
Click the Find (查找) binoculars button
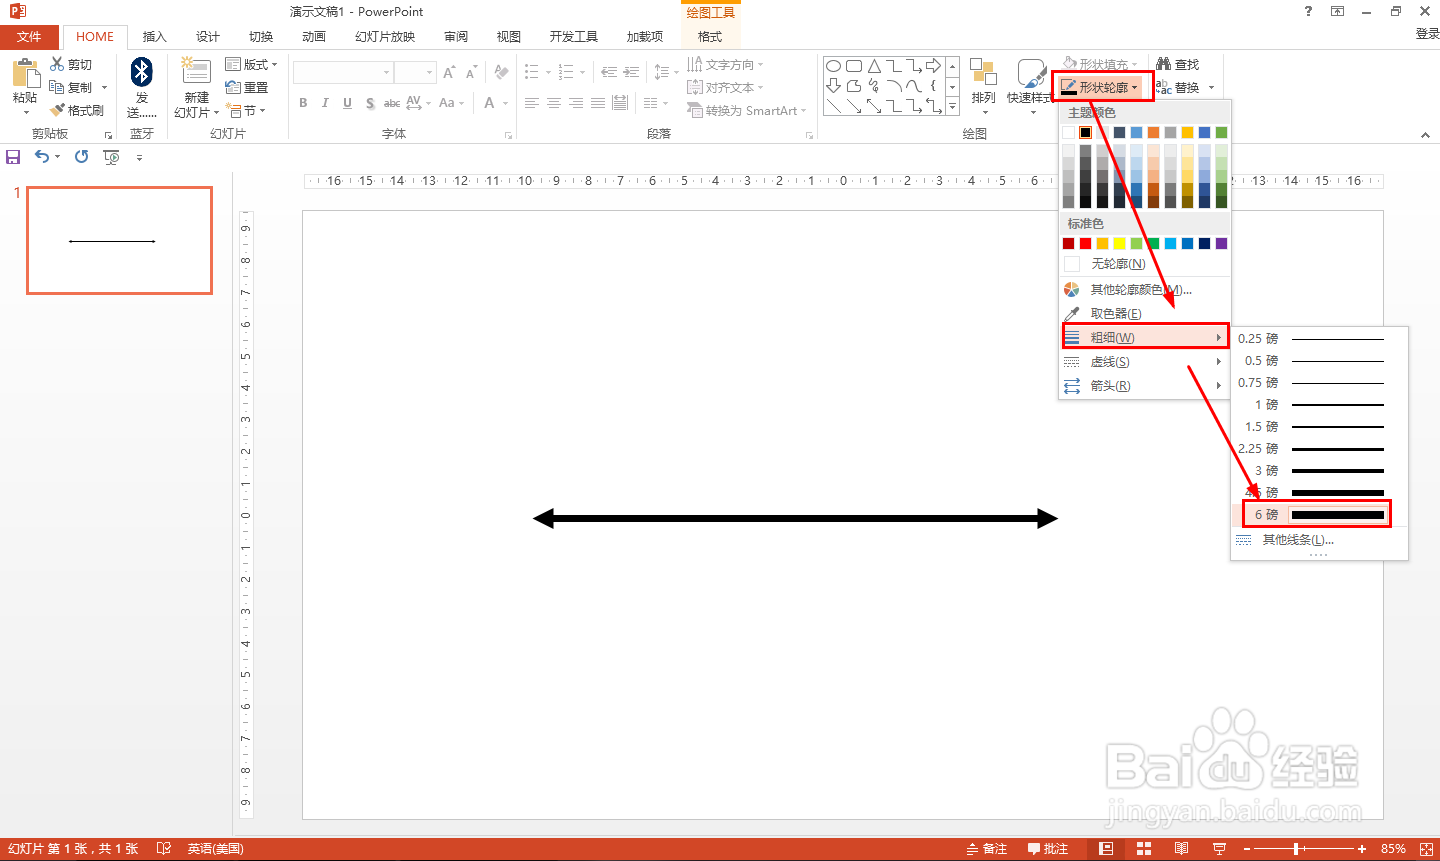(1178, 64)
